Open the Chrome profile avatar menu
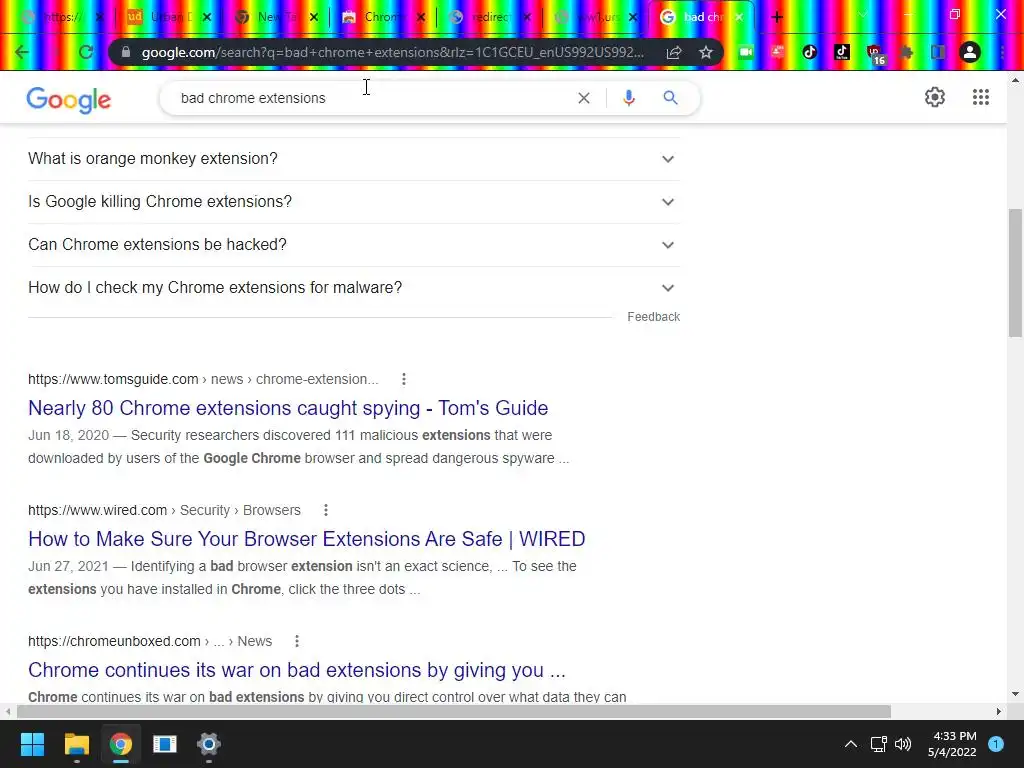 tap(970, 52)
